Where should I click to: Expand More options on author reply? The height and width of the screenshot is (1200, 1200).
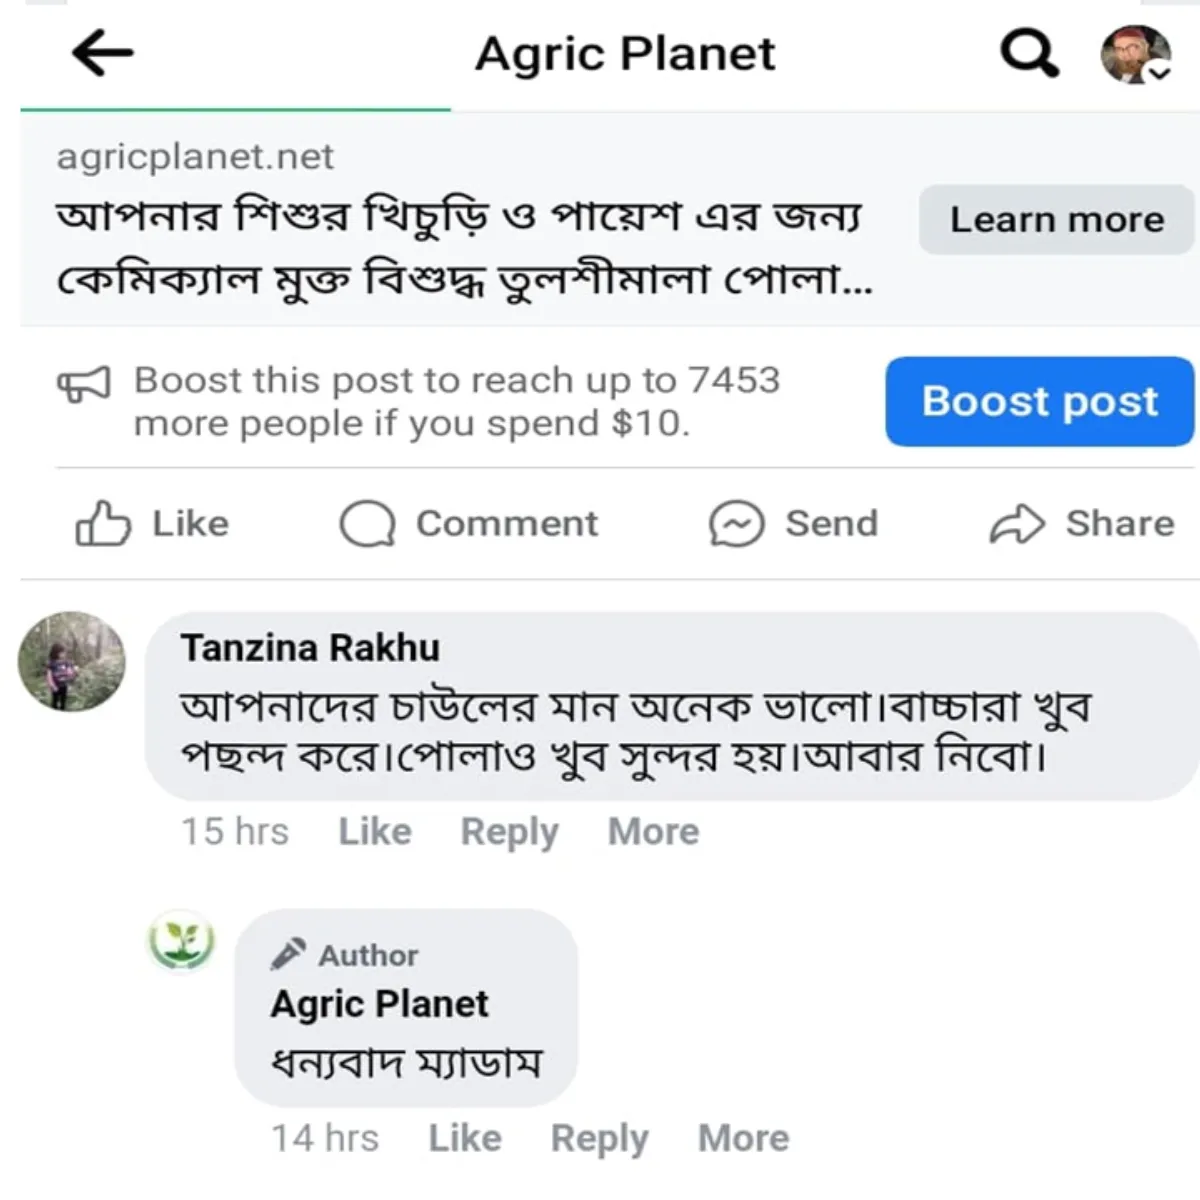(743, 1138)
